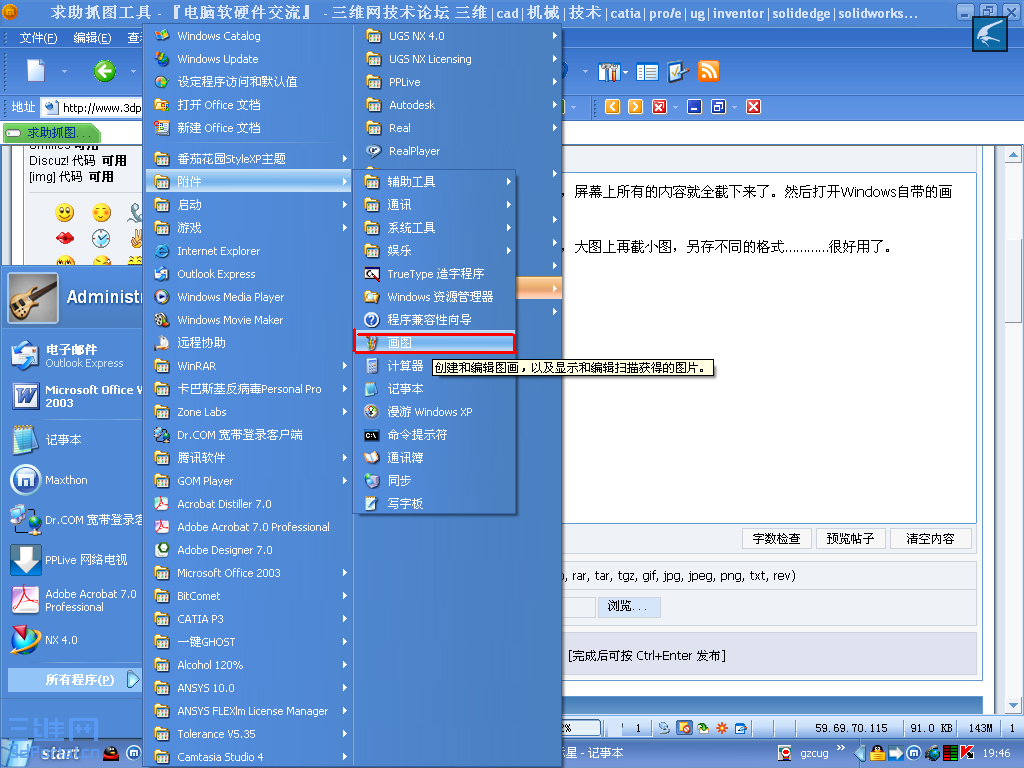Launch Windows Media Player icon
Screen dimensions: 1024x768
coord(161,296)
